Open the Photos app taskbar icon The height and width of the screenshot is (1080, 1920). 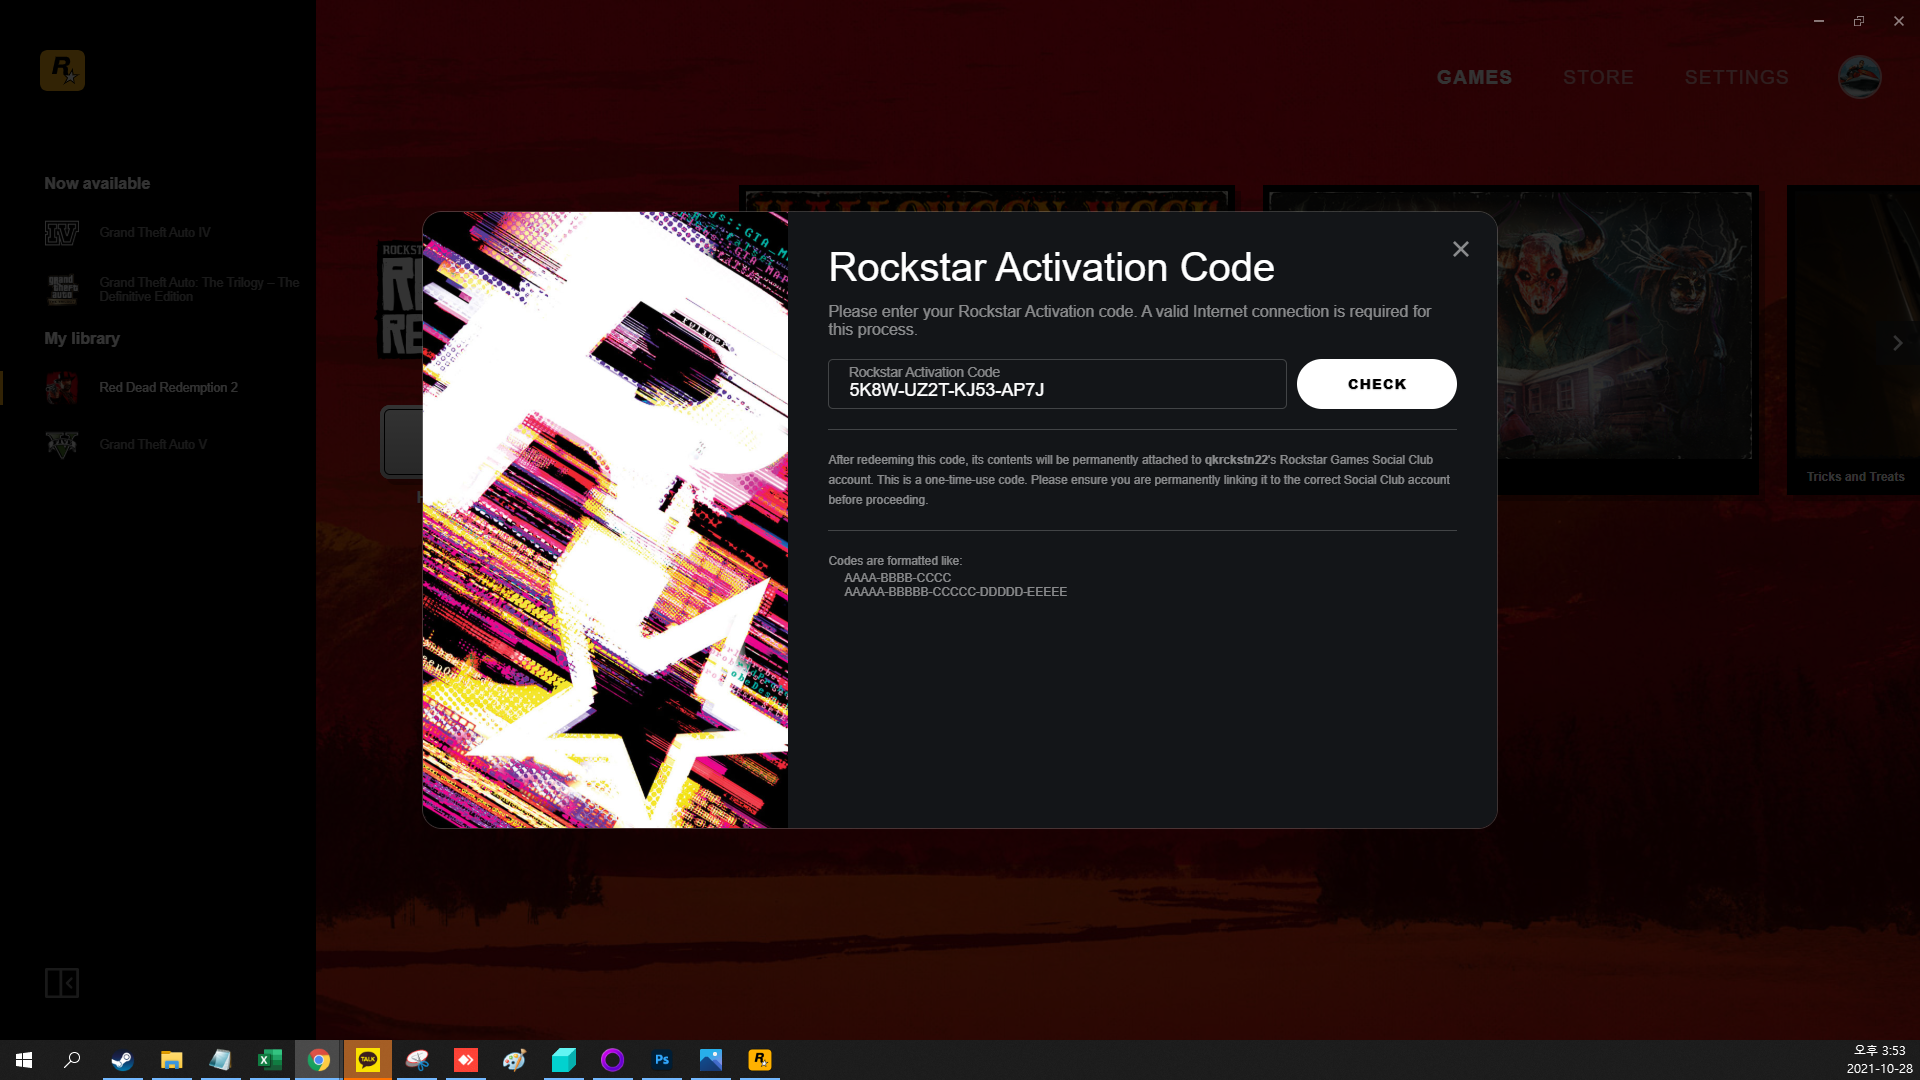(x=711, y=1060)
